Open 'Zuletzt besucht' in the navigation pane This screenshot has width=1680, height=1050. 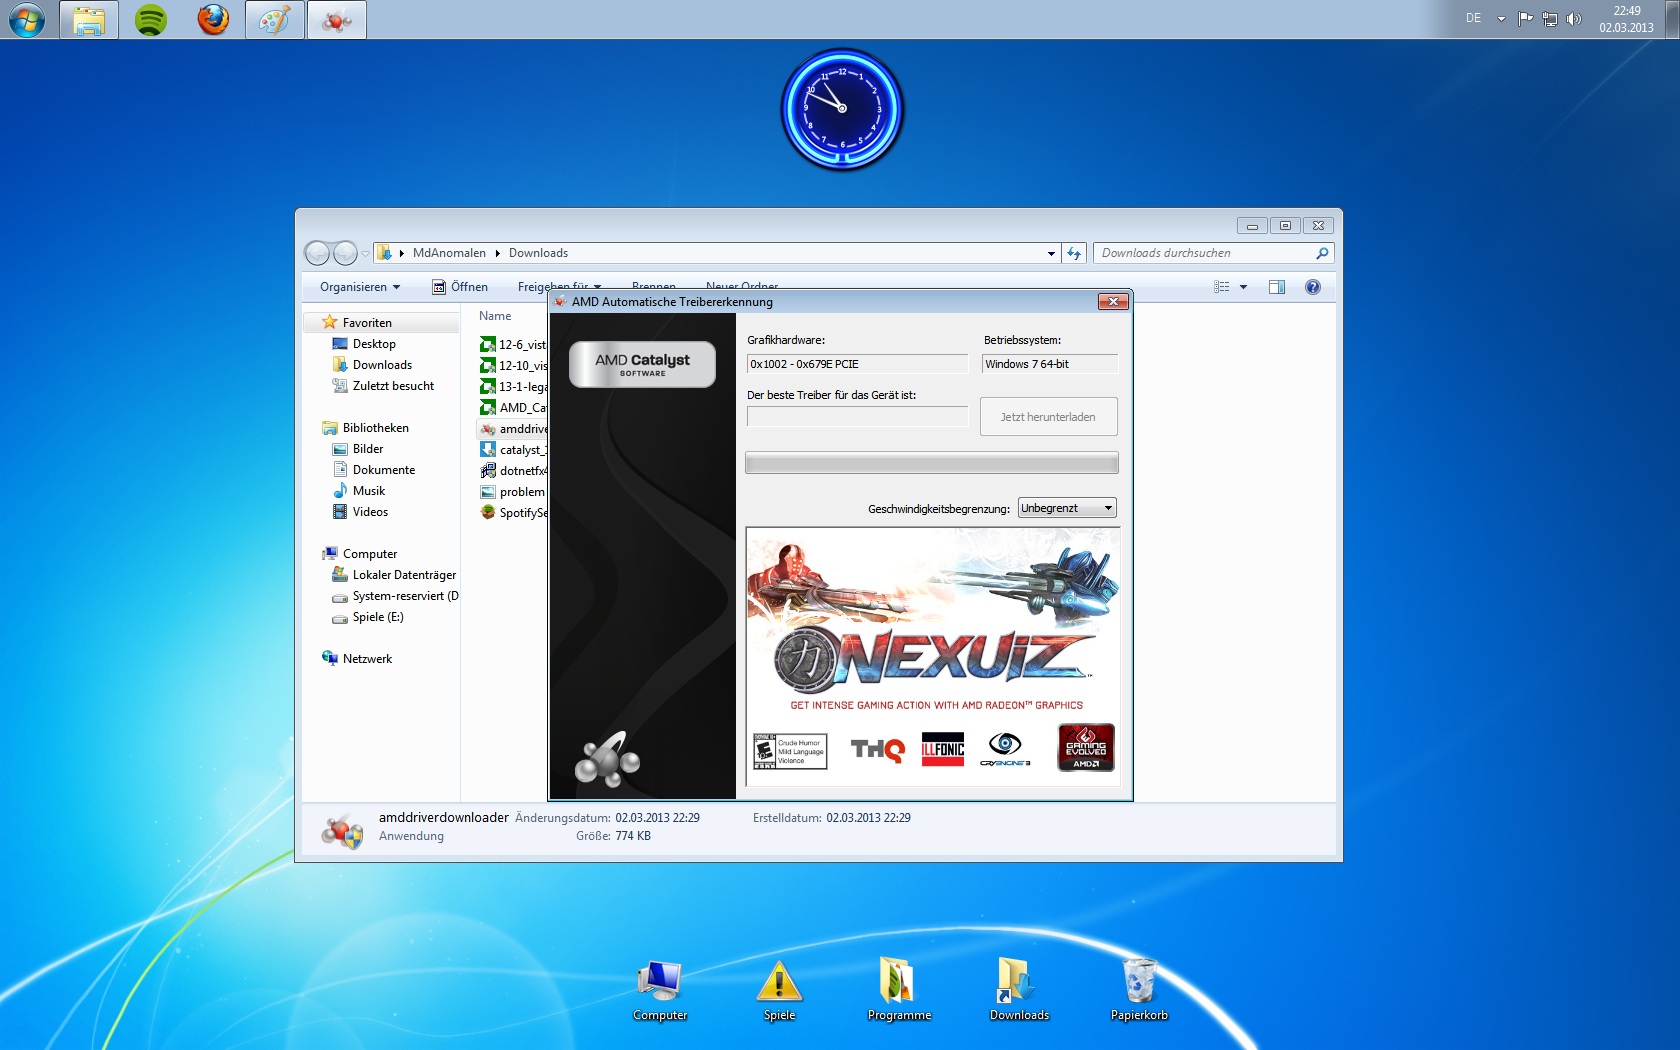tap(393, 386)
